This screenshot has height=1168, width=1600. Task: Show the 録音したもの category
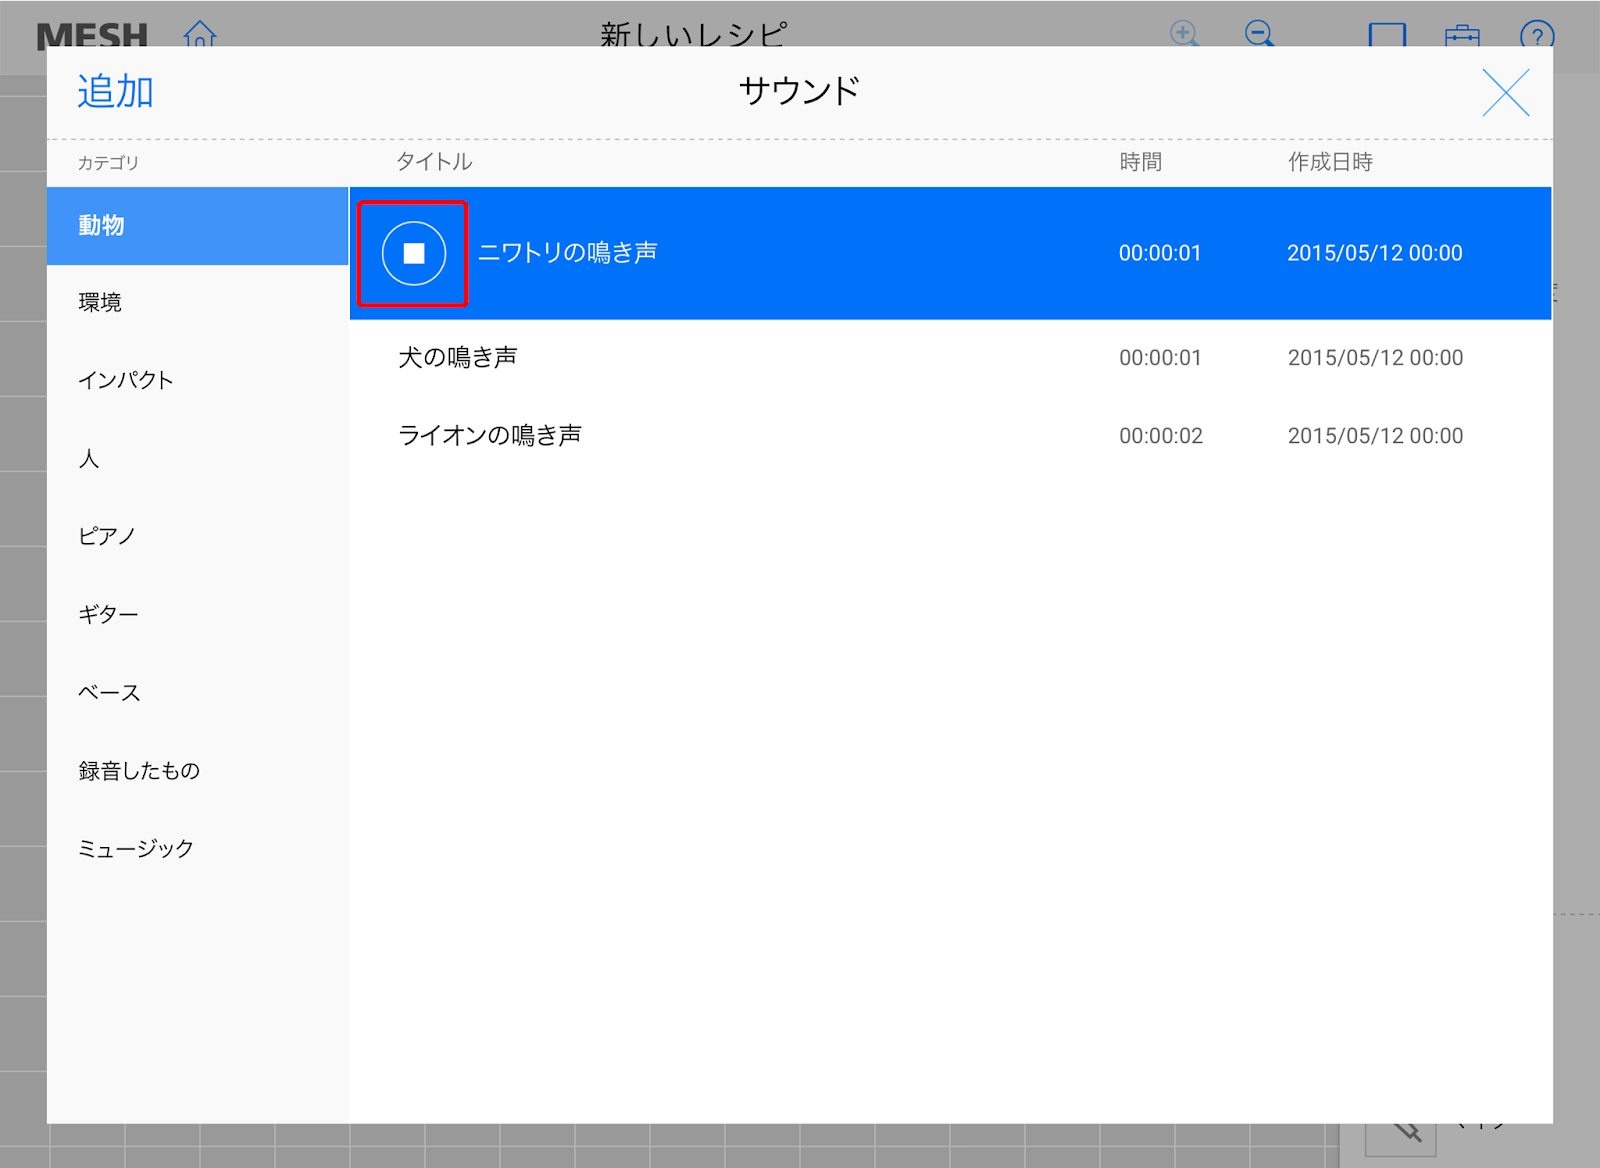point(197,771)
